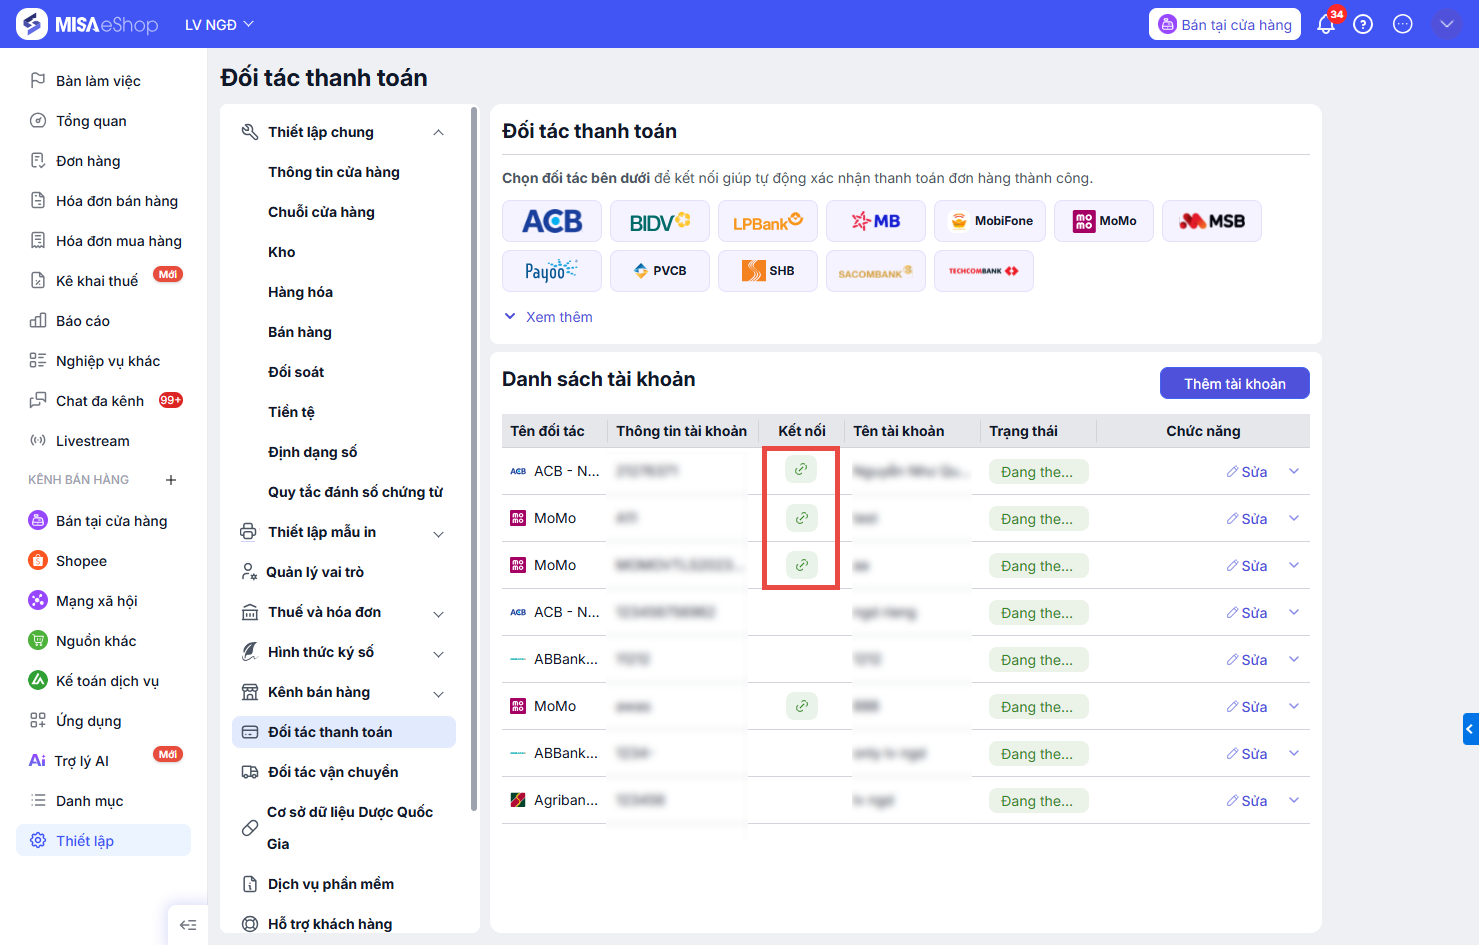Click the blue side panel arrow tab
The width and height of the screenshot is (1479, 945).
[1470, 729]
